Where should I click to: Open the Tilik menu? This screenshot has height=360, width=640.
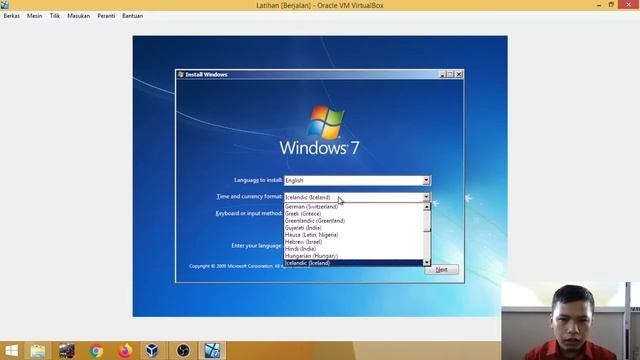tap(55, 16)
